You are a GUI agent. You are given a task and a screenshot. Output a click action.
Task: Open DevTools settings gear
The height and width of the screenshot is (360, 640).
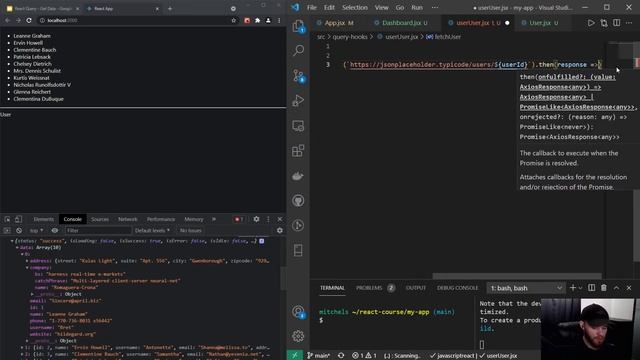pos(256,219)
